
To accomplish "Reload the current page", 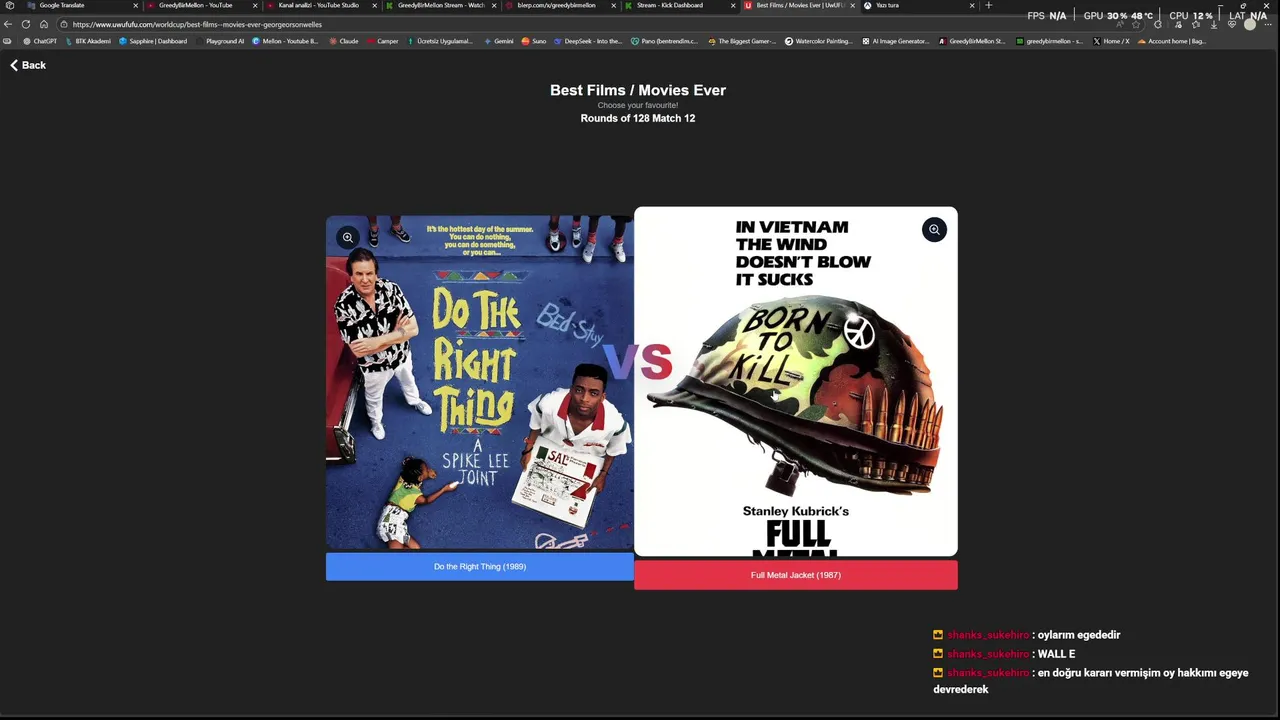I will (26, 24).
